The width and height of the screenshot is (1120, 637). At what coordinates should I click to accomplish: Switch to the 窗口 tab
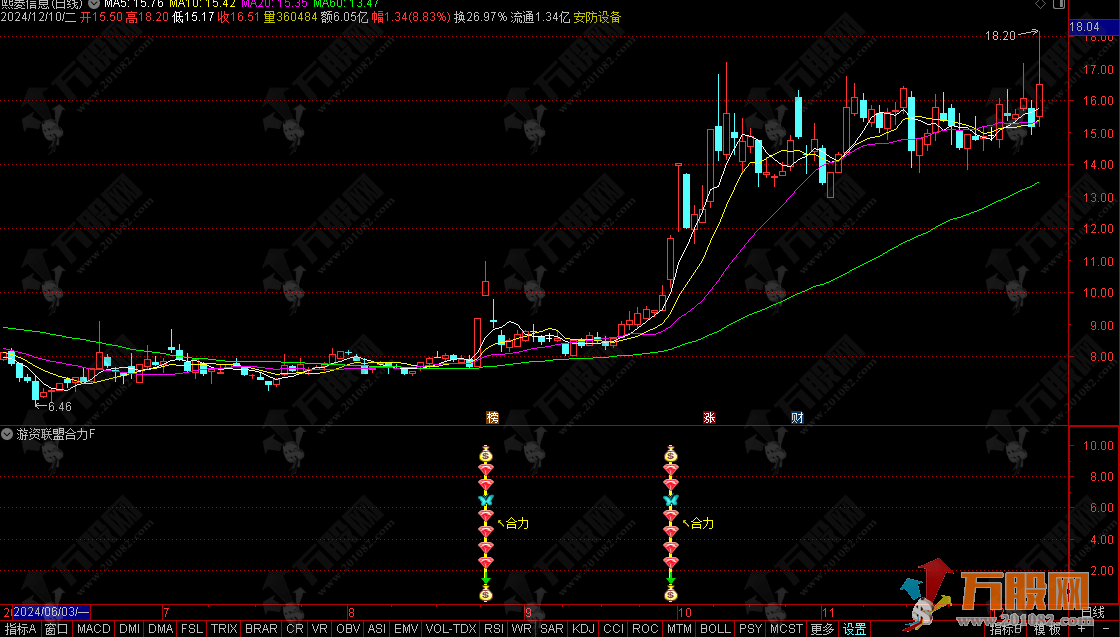pos(56,629)
